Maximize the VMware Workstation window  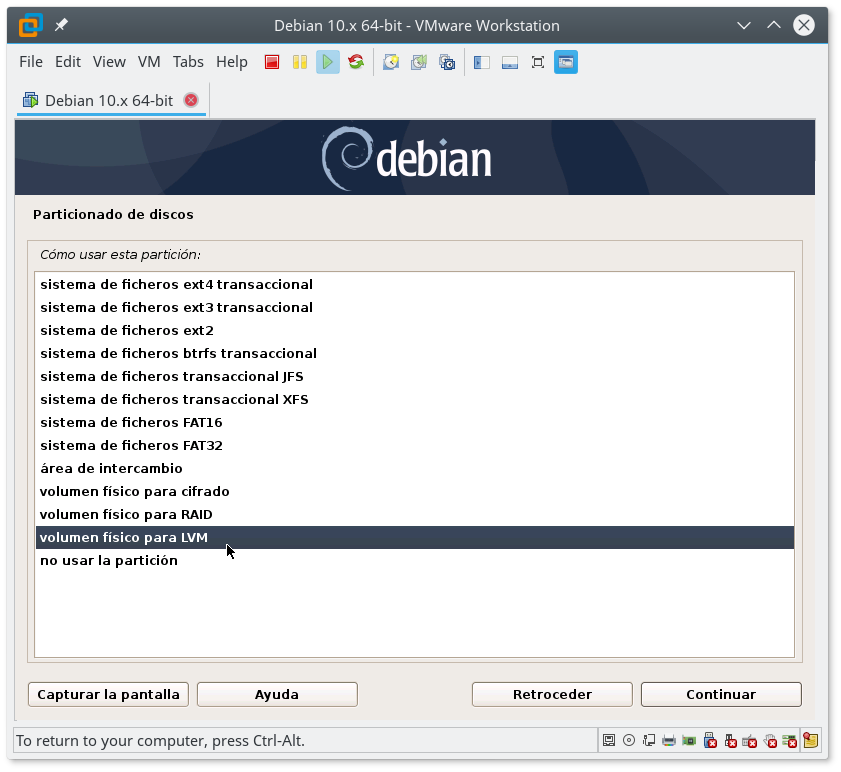(774, 25)
